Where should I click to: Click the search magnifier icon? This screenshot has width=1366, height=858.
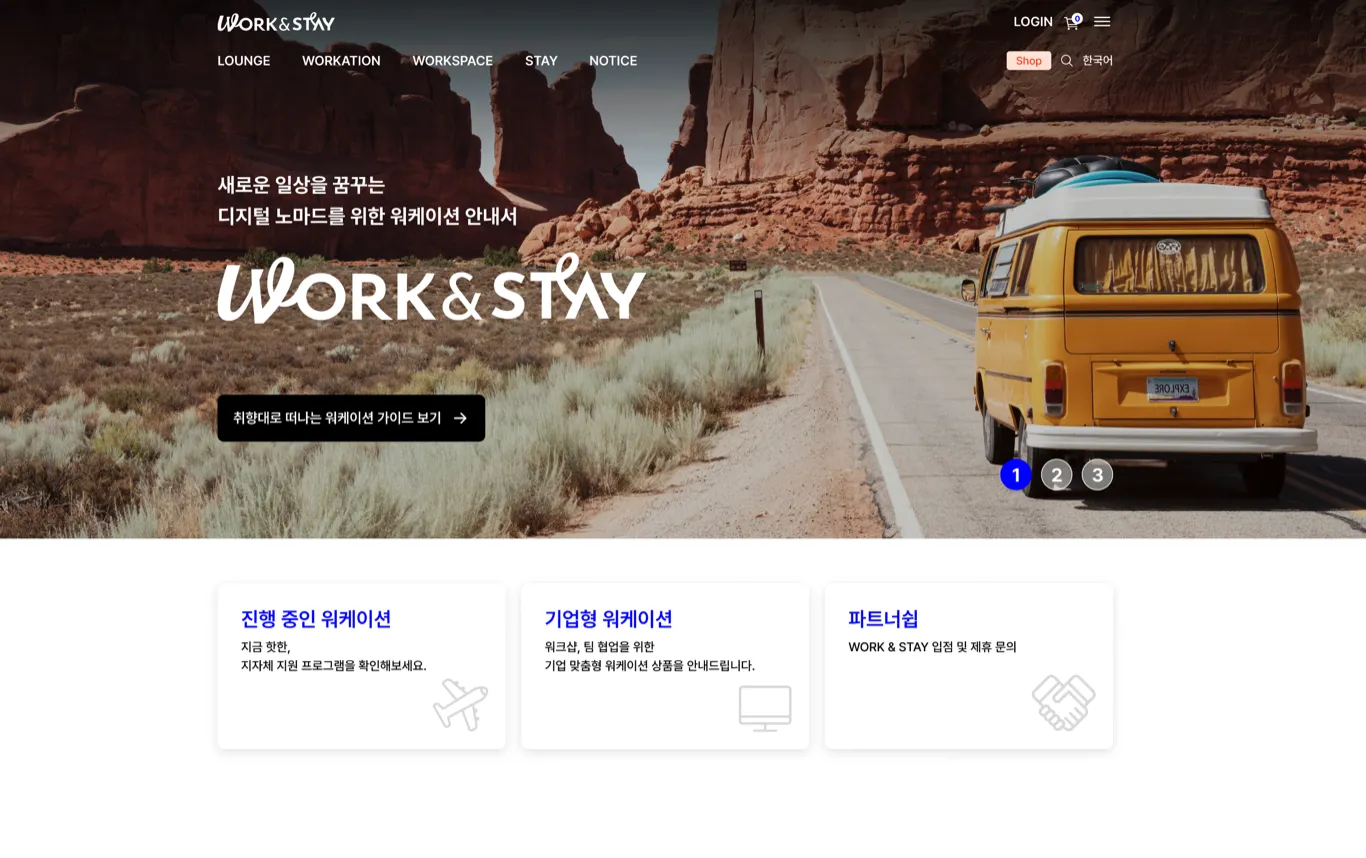click(x=1067, y=61)
